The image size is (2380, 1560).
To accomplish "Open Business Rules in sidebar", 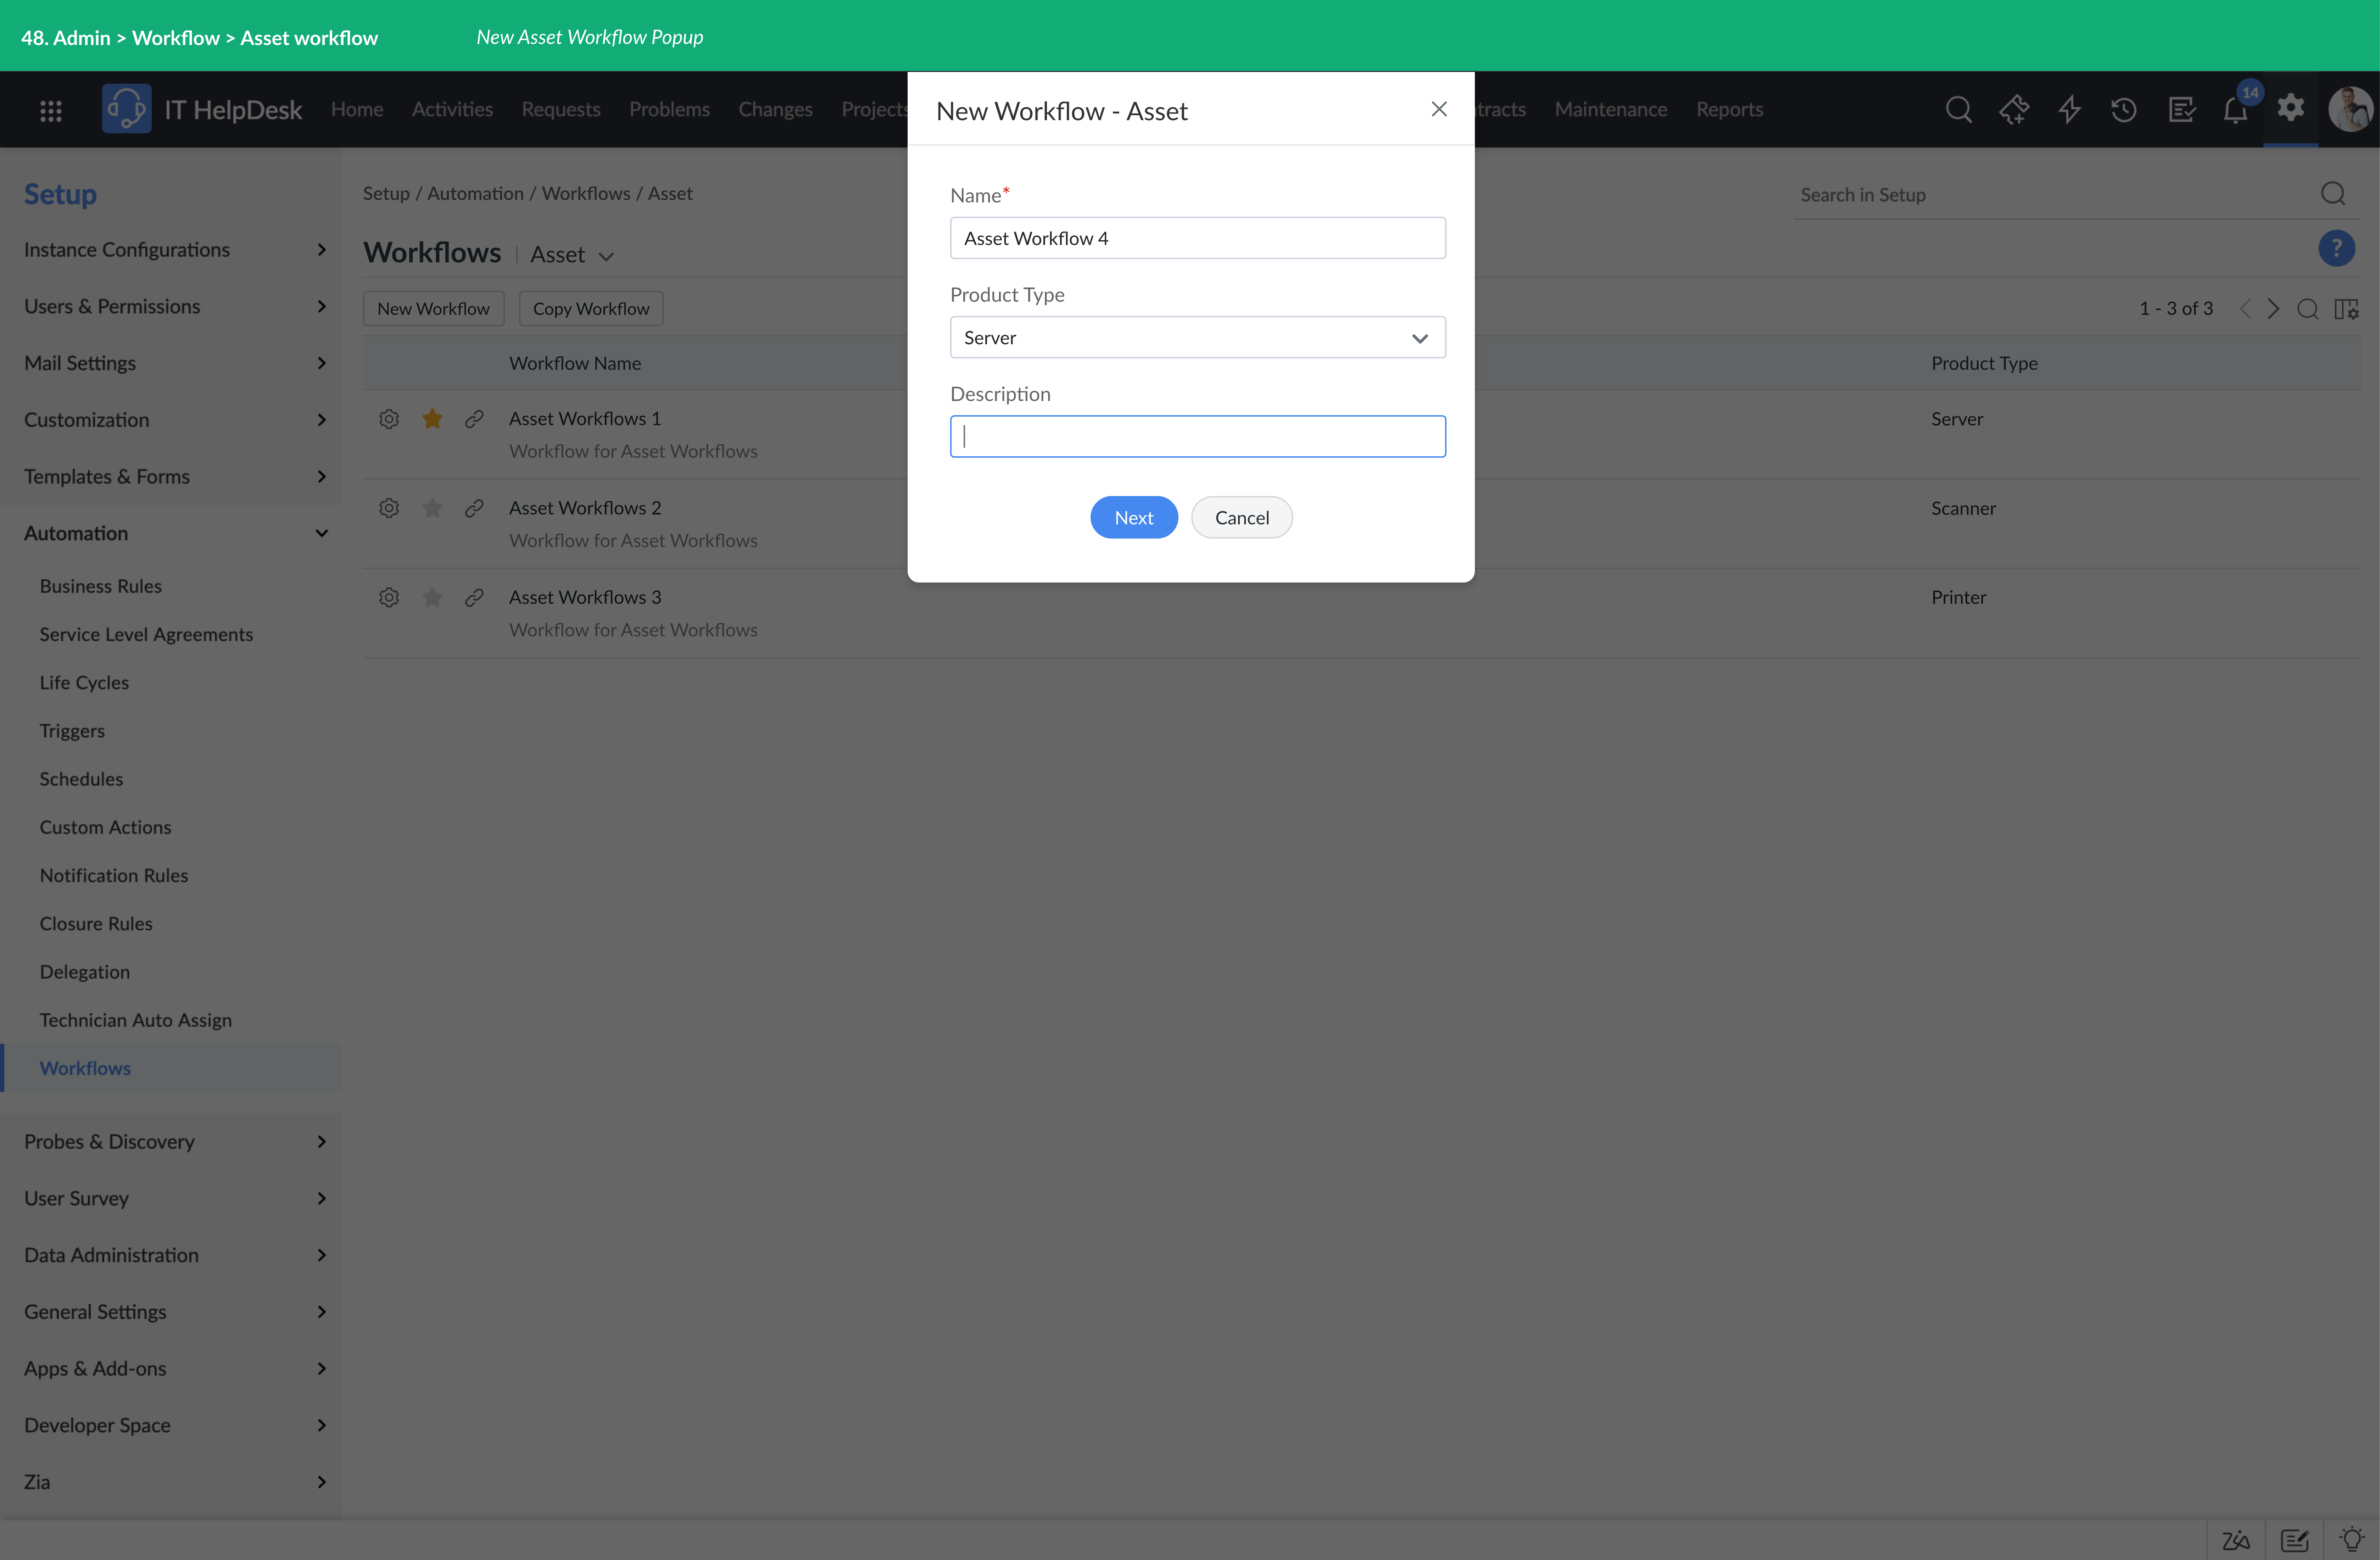I will 101,587.
